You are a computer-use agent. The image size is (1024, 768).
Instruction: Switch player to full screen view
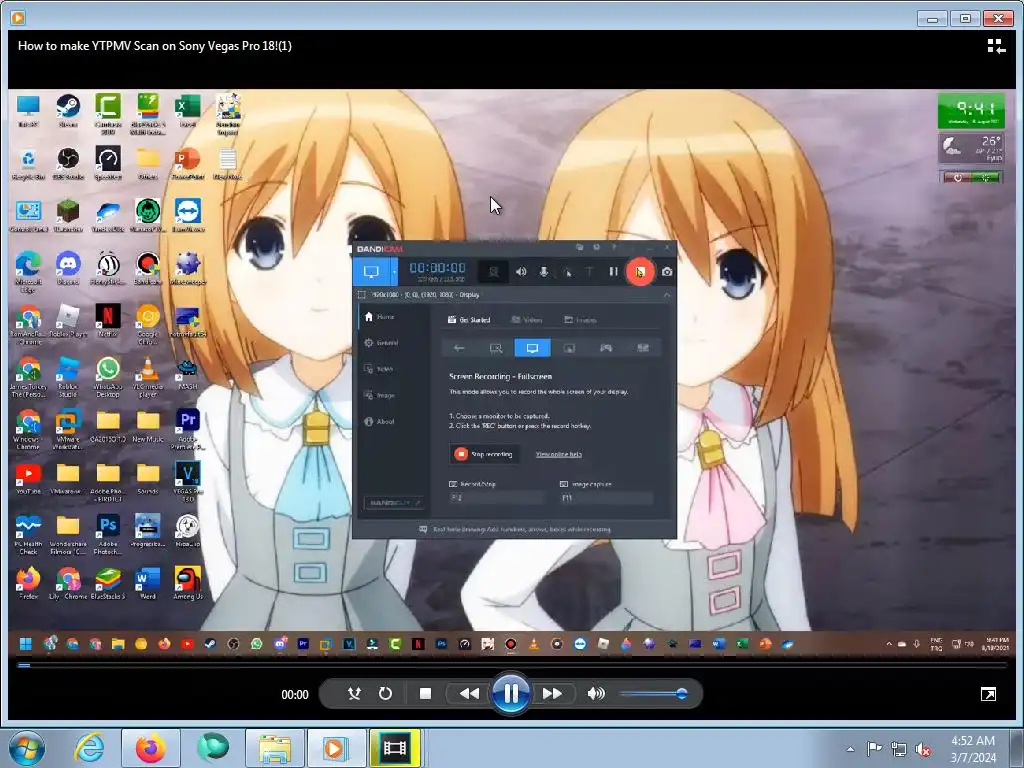(x=988, y=694)
